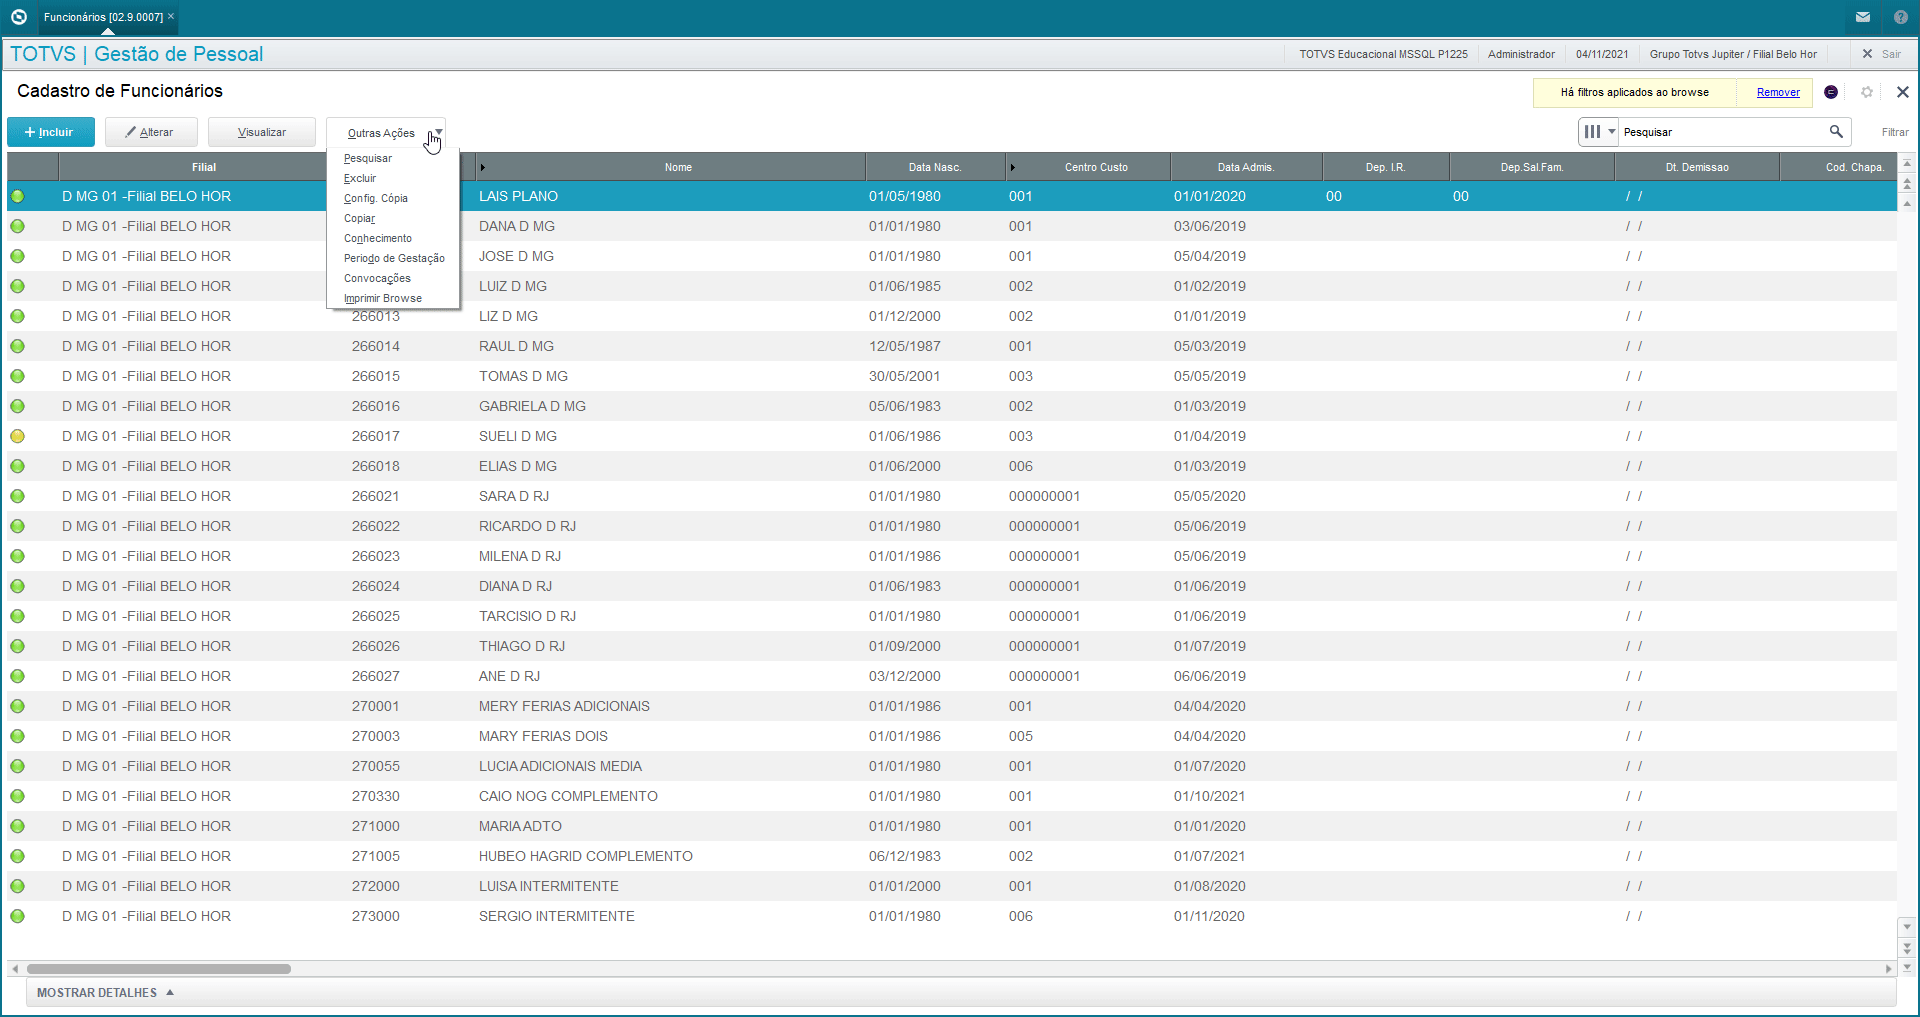Click Grupo Totvs Jupiter / Filial label
The width and height of the screenshot is (1920, 1017).
click(1733, 54)
